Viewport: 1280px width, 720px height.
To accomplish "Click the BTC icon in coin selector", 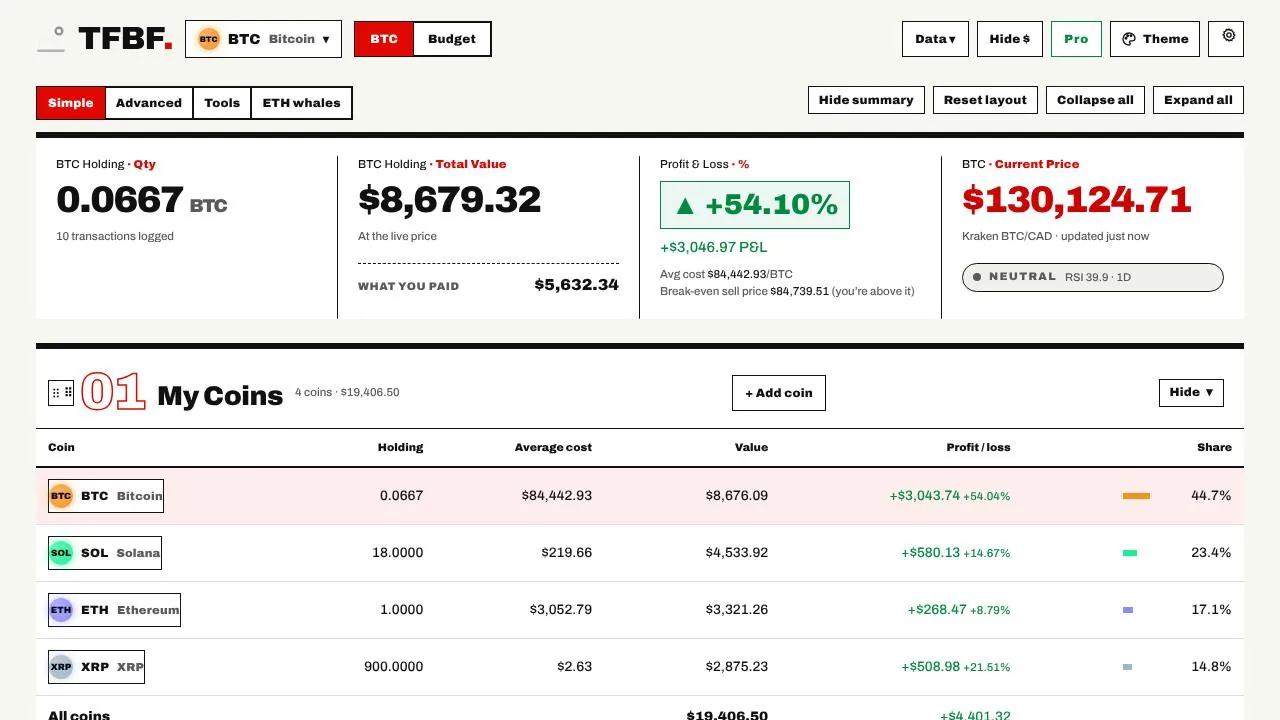I will pos(208,39).
